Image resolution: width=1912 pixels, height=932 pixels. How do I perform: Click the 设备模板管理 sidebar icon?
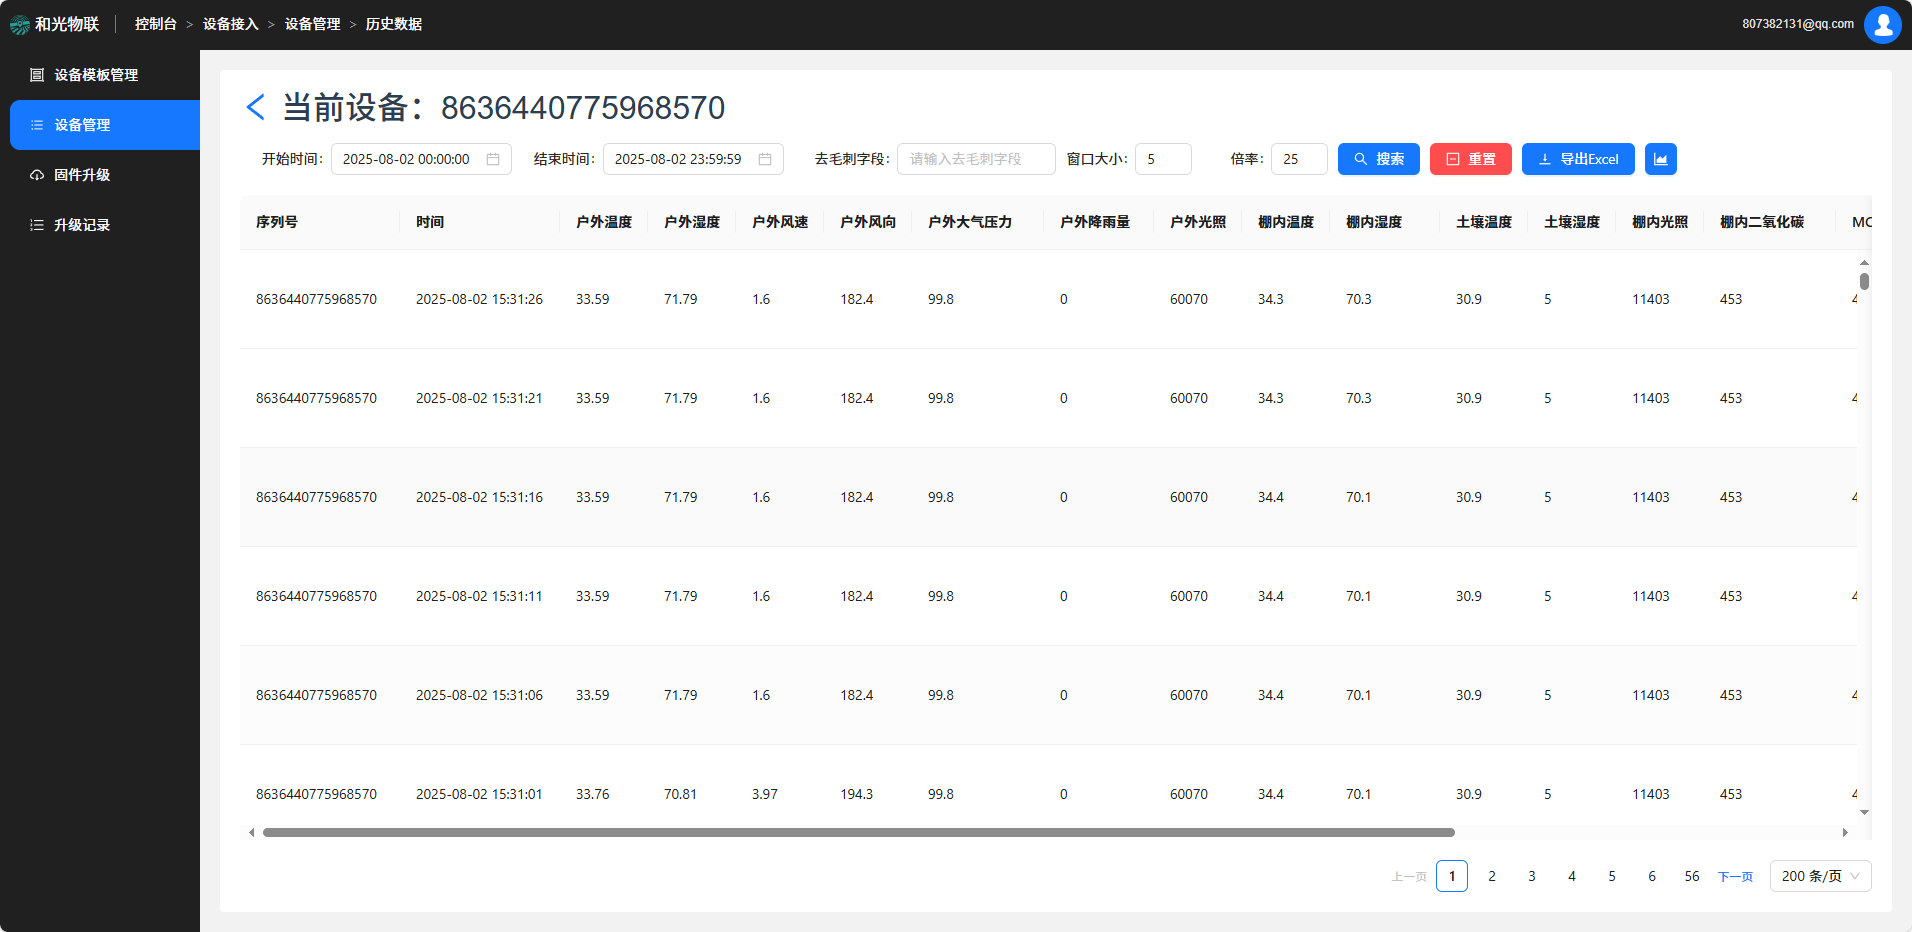37,75
